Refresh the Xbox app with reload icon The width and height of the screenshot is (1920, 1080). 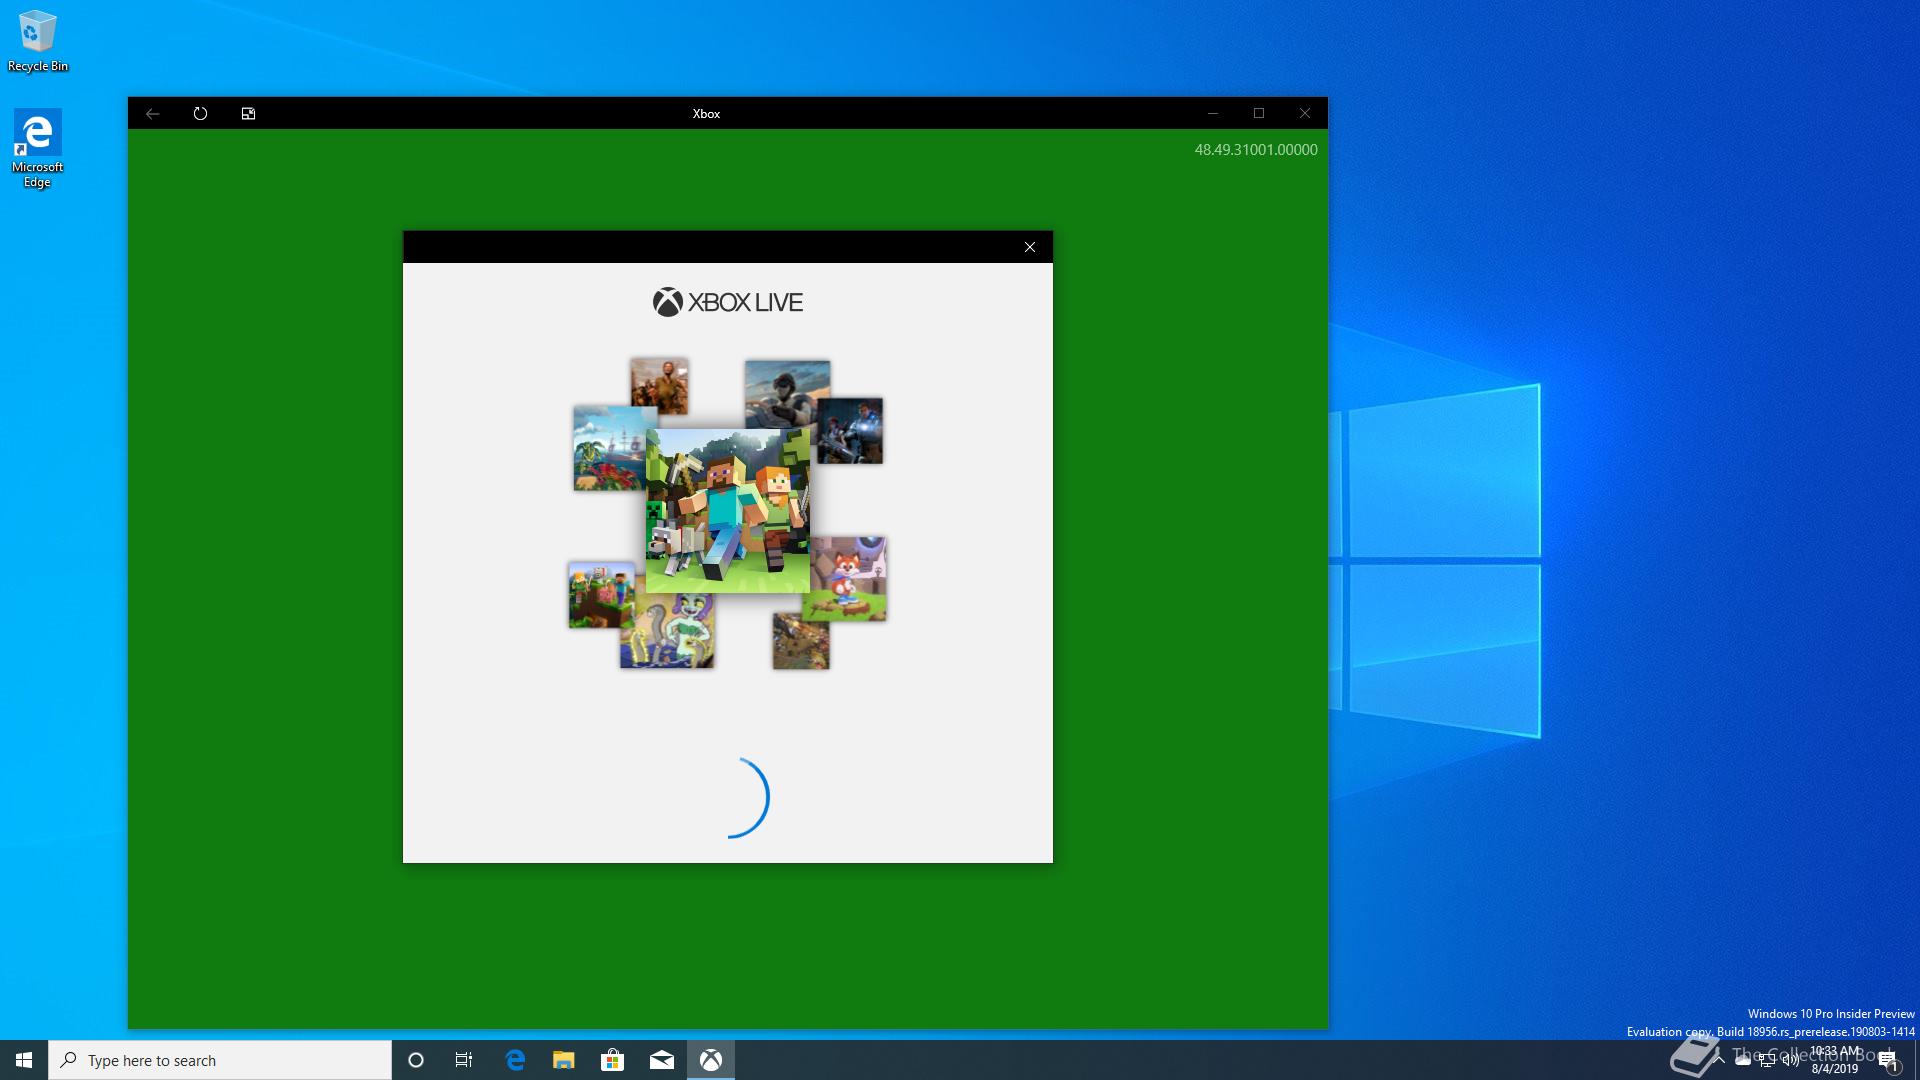pos(200,114)
